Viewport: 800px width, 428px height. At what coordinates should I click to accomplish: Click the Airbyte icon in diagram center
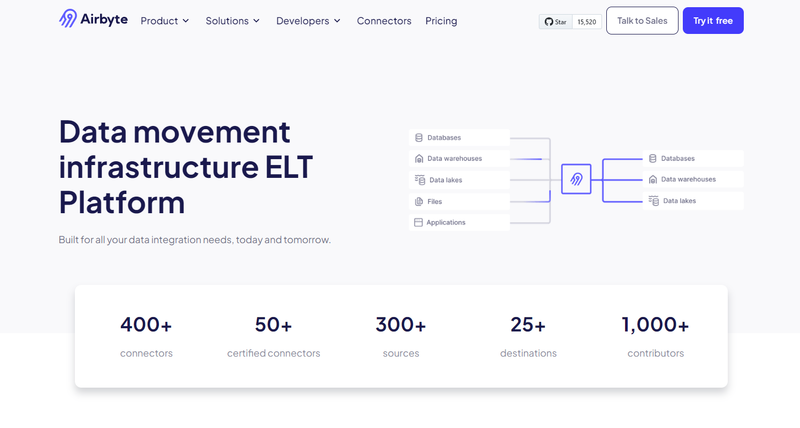click(576, 179)
